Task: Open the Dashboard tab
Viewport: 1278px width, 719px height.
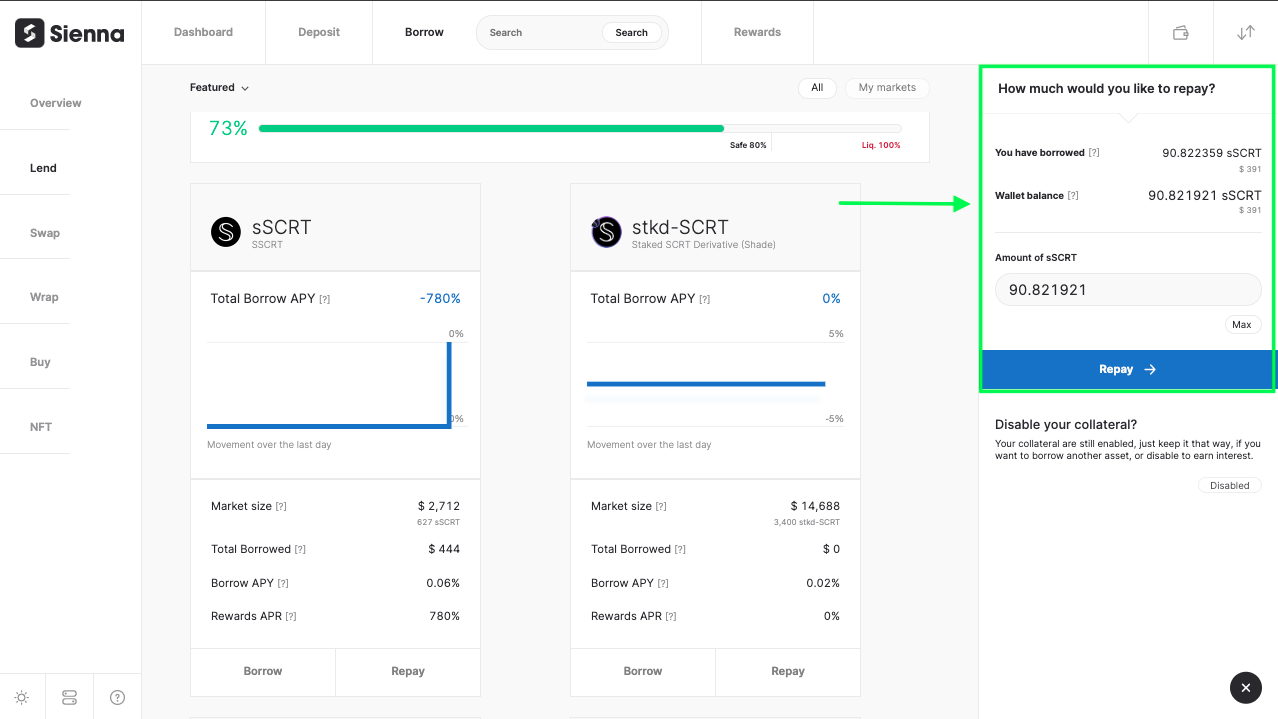Action: [203, 33]
